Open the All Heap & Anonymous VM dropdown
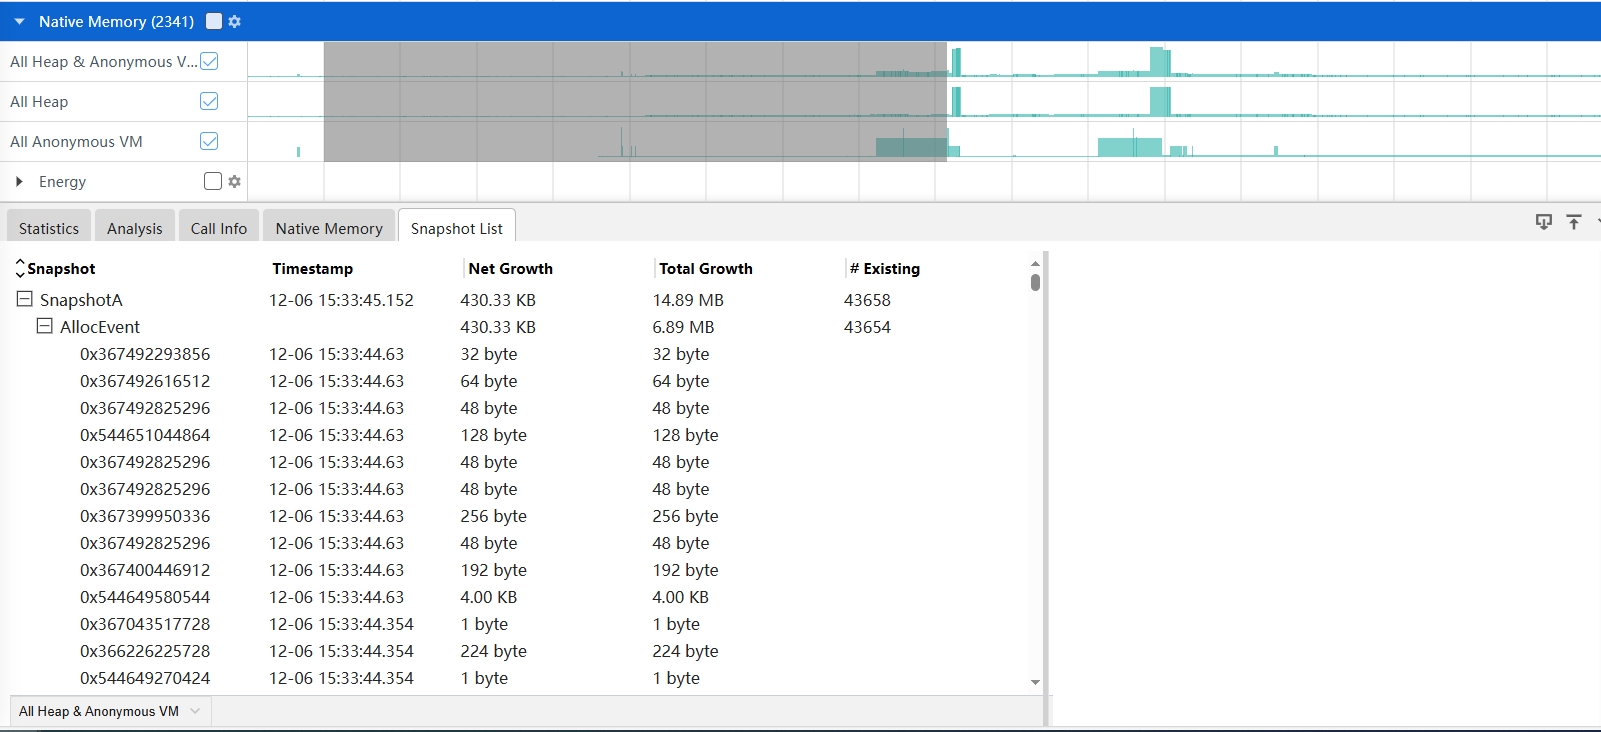 110,711
